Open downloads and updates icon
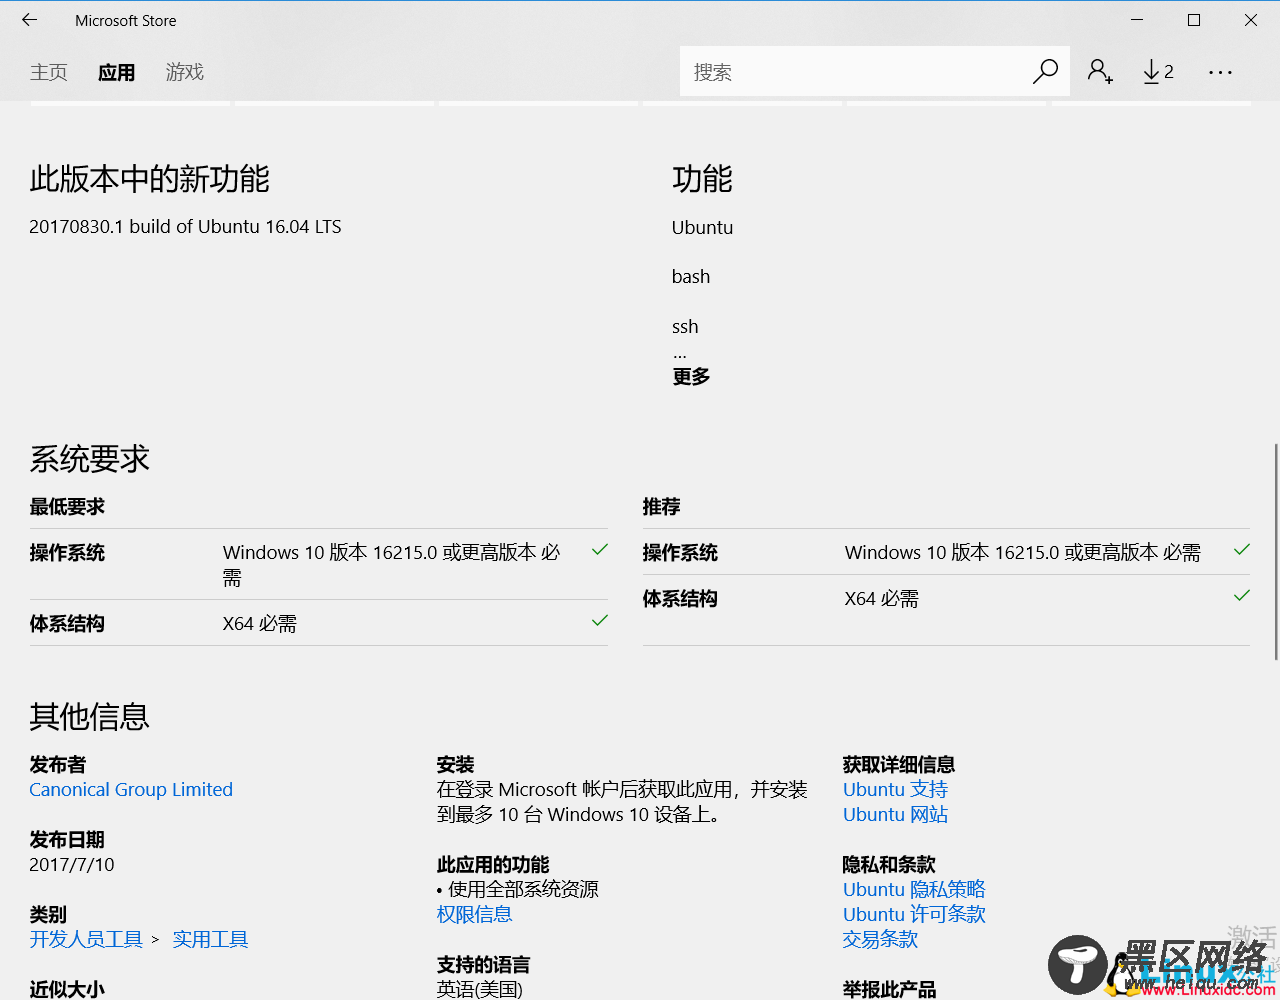Screen dimensions: 1280x1000 1158,72
